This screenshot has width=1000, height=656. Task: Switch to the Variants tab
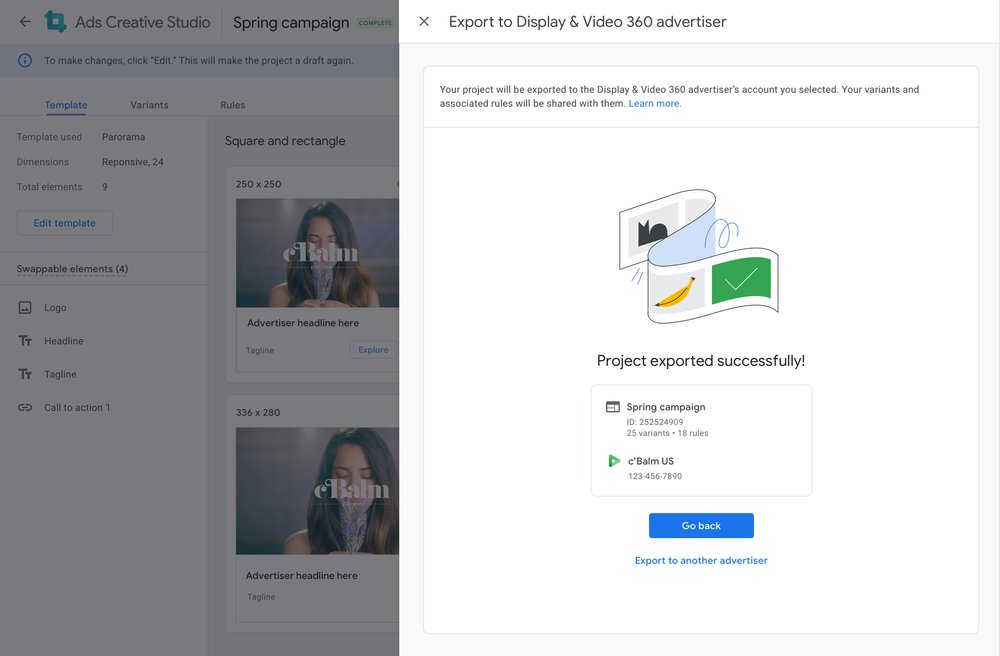[x=150, y=104]
